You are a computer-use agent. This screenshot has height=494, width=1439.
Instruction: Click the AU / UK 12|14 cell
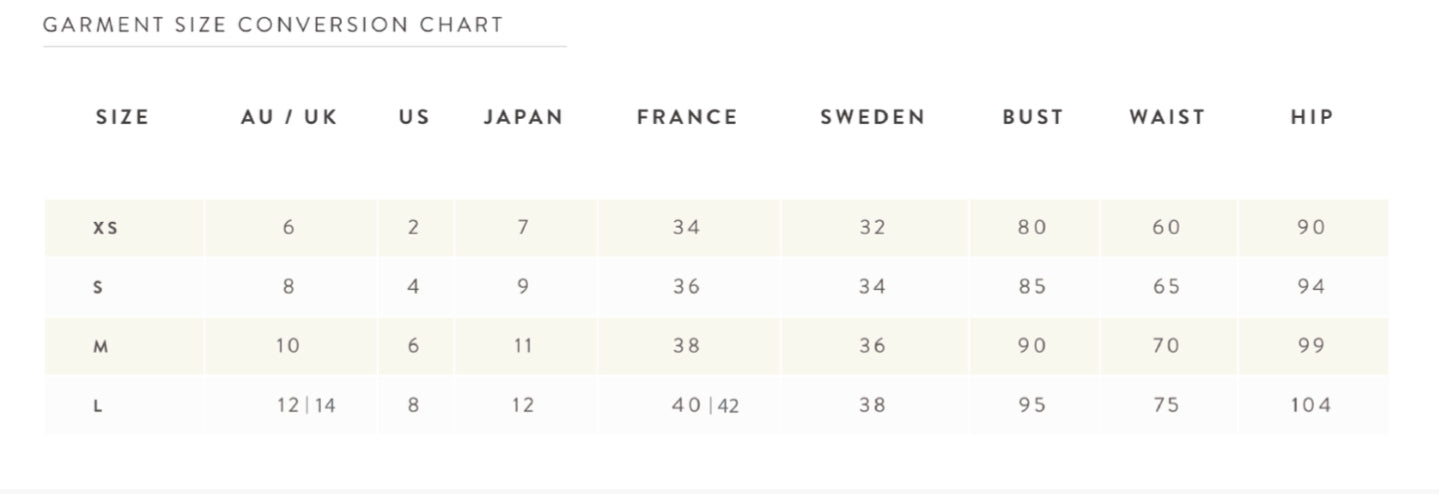click(306, 406)
